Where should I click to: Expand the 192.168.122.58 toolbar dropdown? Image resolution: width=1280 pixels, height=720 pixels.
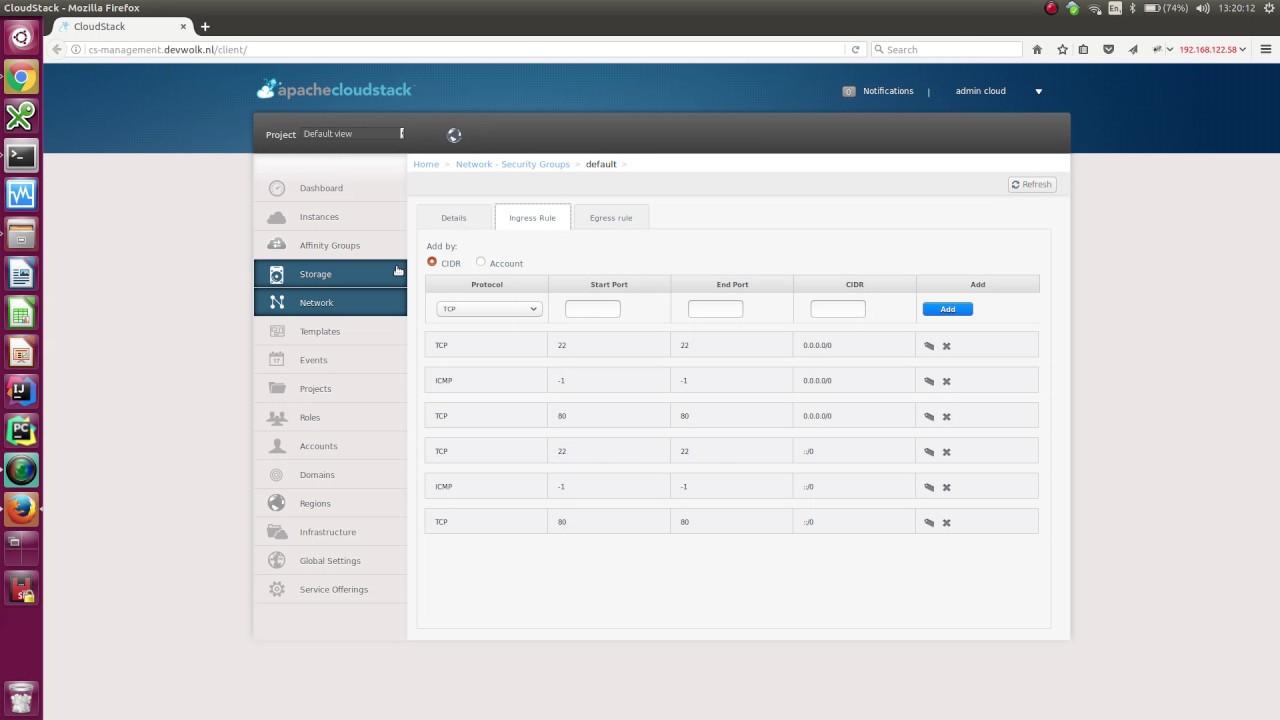(x=1243, y=50)
